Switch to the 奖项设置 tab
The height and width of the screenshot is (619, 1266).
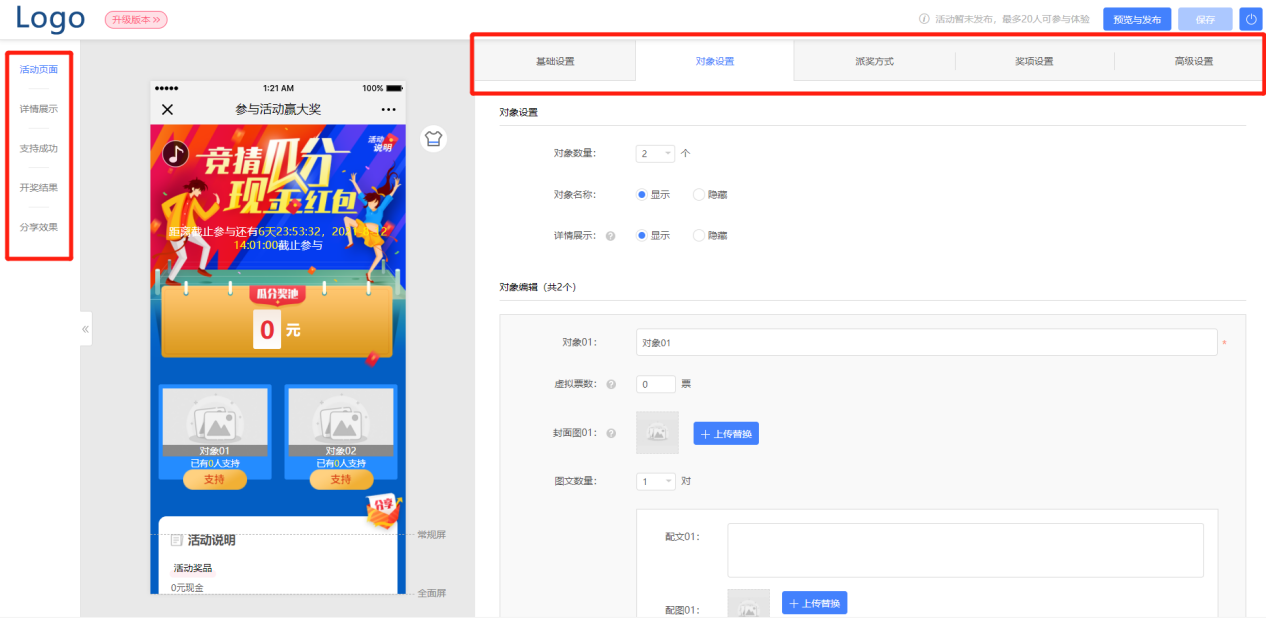click(1034, 59)
